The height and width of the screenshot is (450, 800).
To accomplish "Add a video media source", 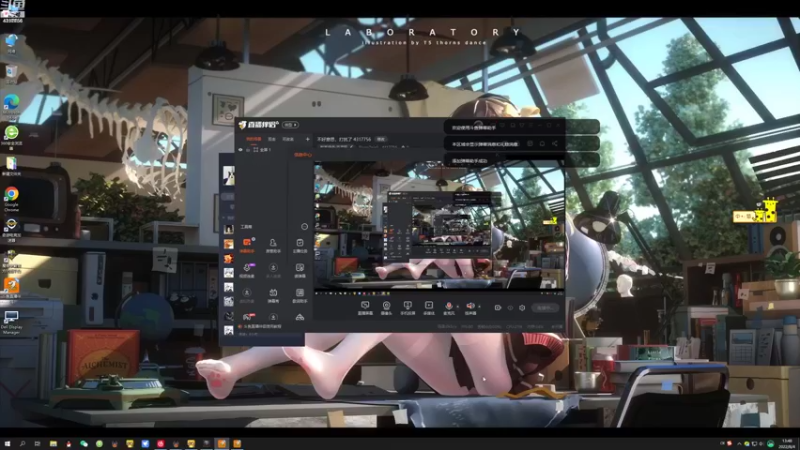I will tap(429, 308).
